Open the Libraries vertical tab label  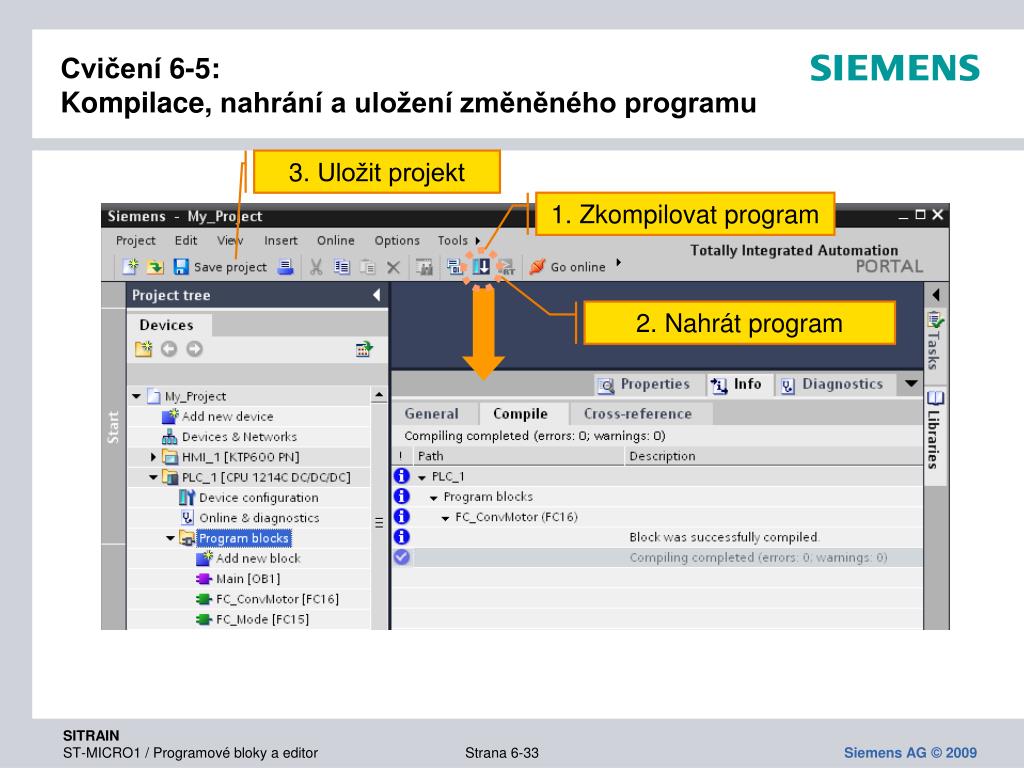click(x=934, y=439)
